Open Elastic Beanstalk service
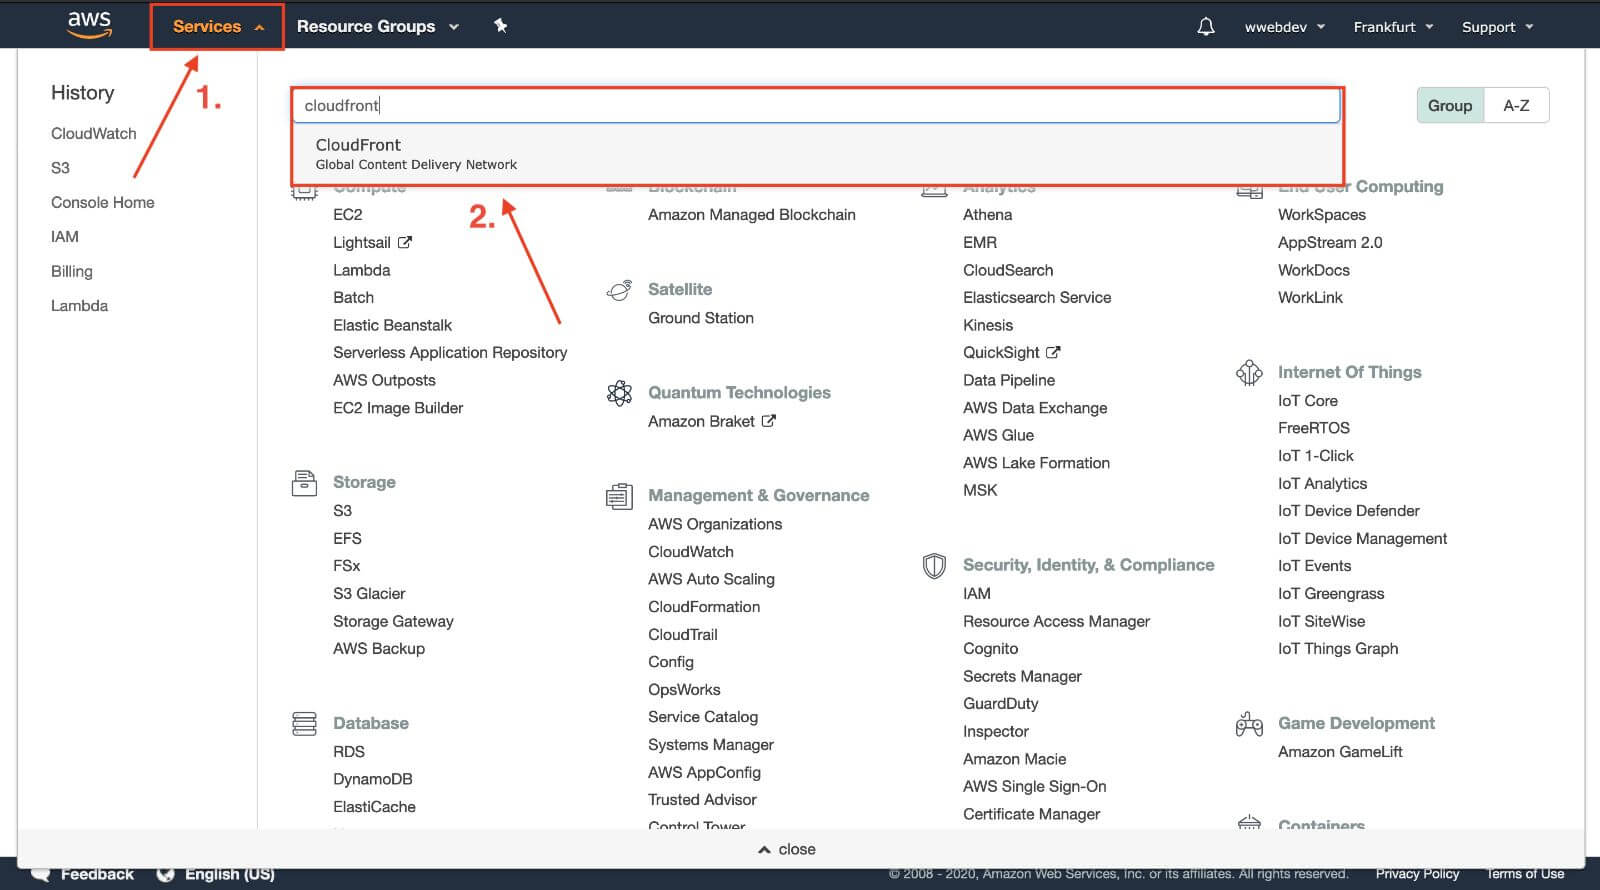The height and width of the screenshot is (890, 1600). coord(392,325)
